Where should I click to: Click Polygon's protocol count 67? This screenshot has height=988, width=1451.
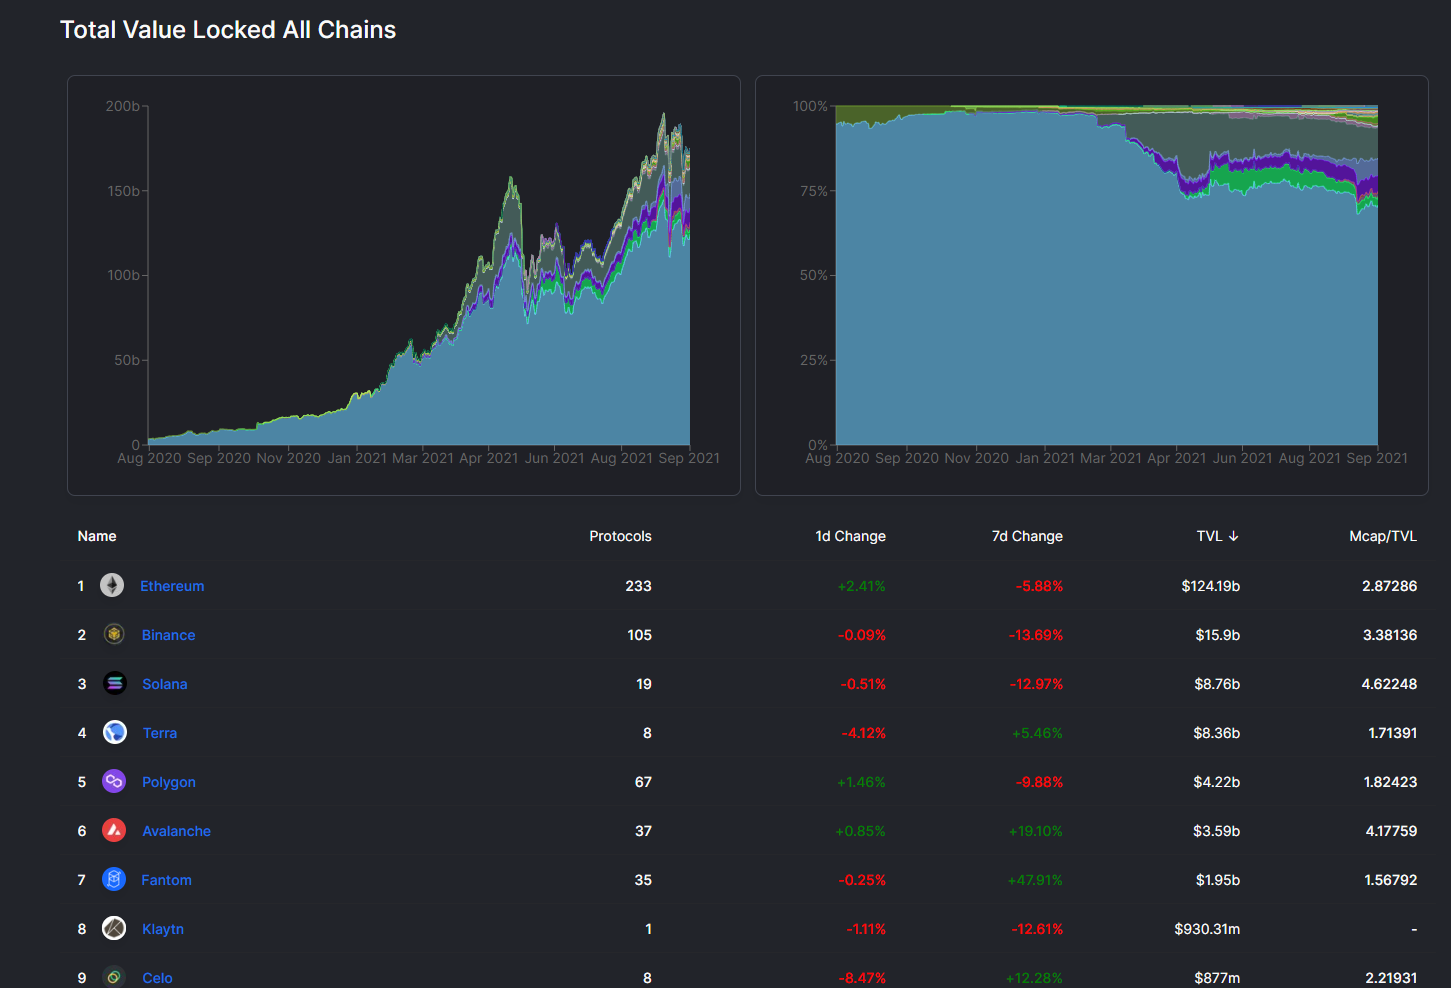(x=643, y=782)
